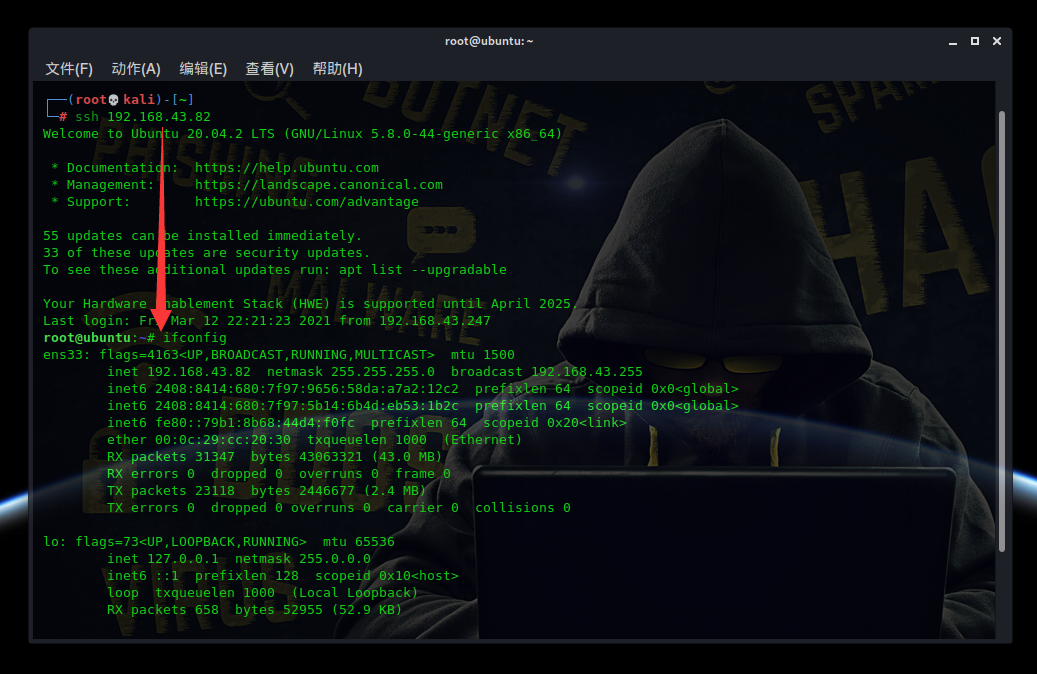
Task: Click the 'ens33:' interface name
Action: 67,355
